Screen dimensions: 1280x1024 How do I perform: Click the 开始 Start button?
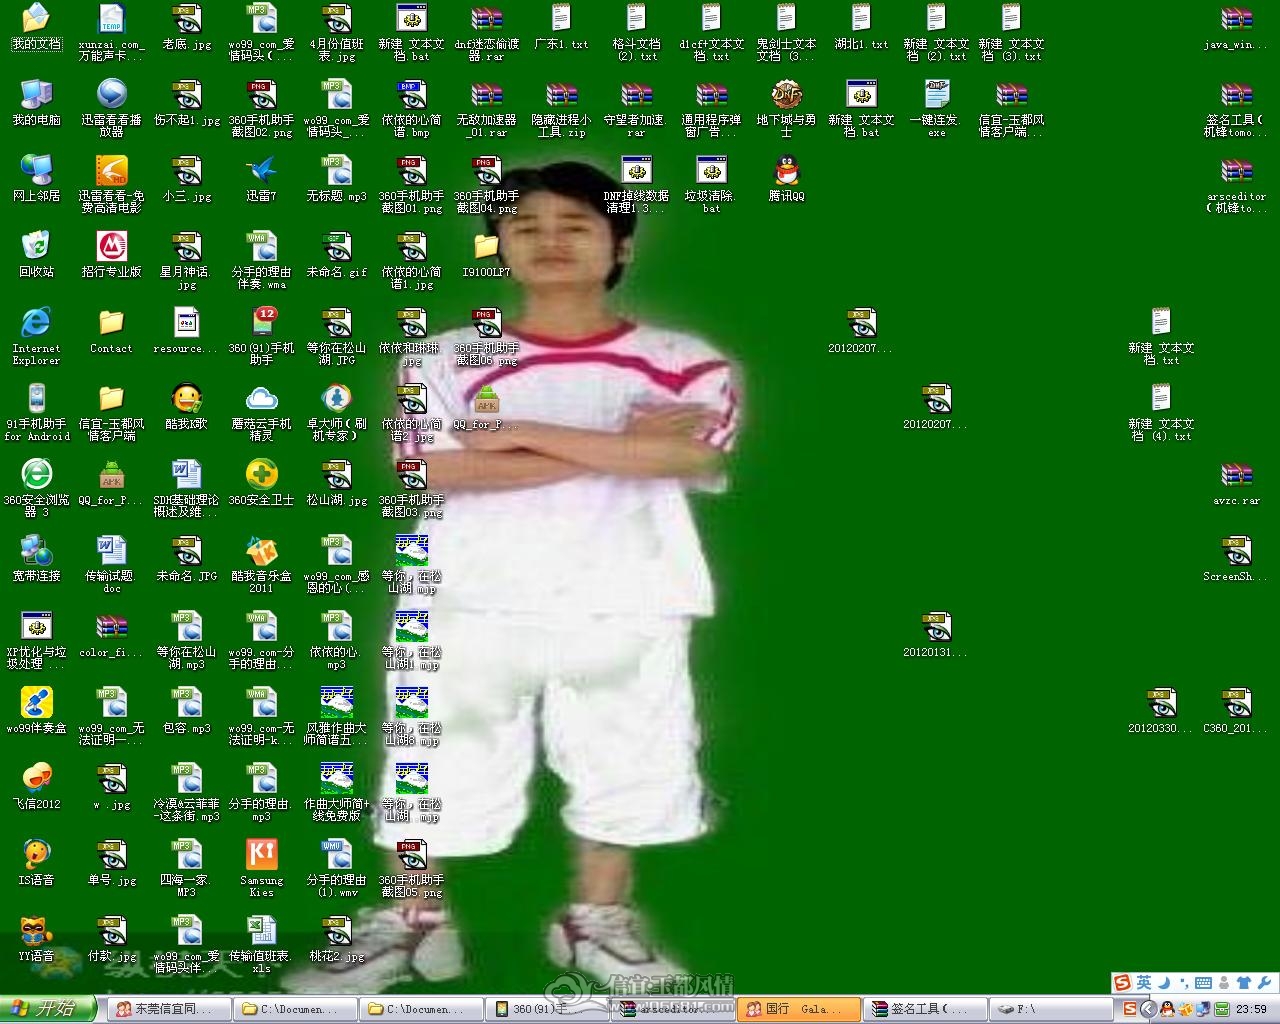(46, 1009)
